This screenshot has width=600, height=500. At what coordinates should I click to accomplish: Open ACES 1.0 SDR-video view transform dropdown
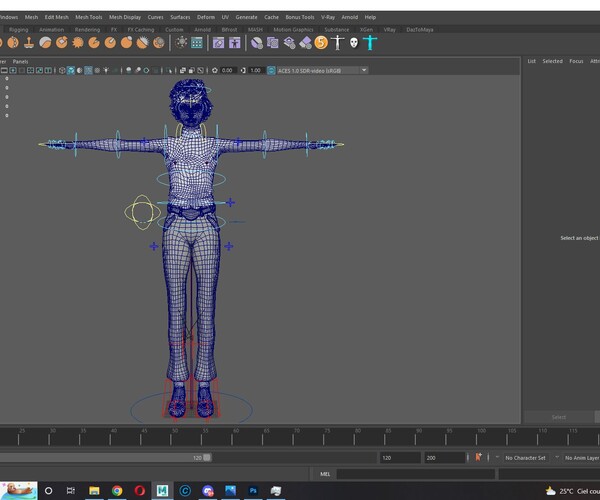(322, 70)
